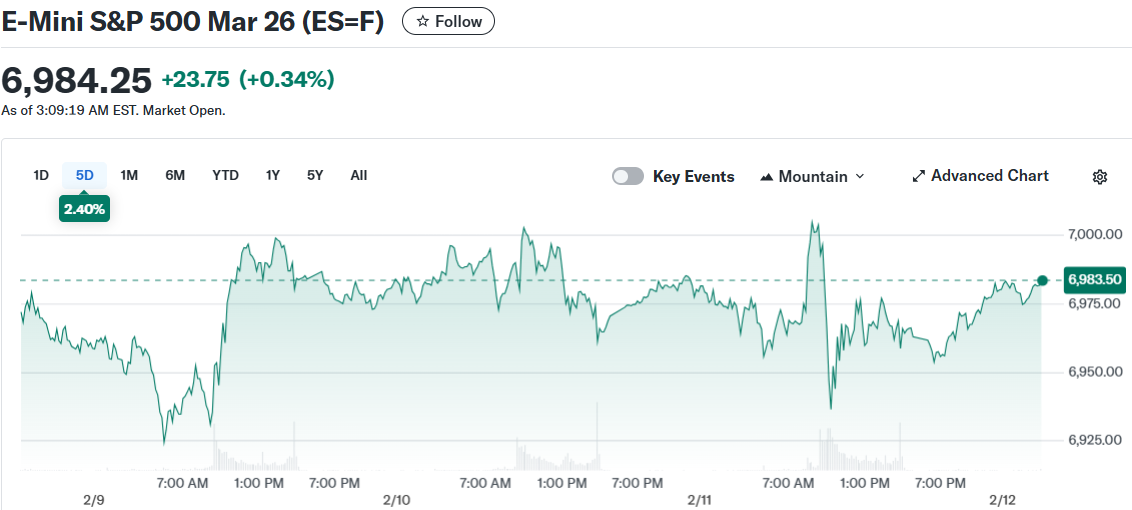Click the green endpoint dot on chart
The width and height of the screenshot is (1132, 510).
[x=1042, y=280]
